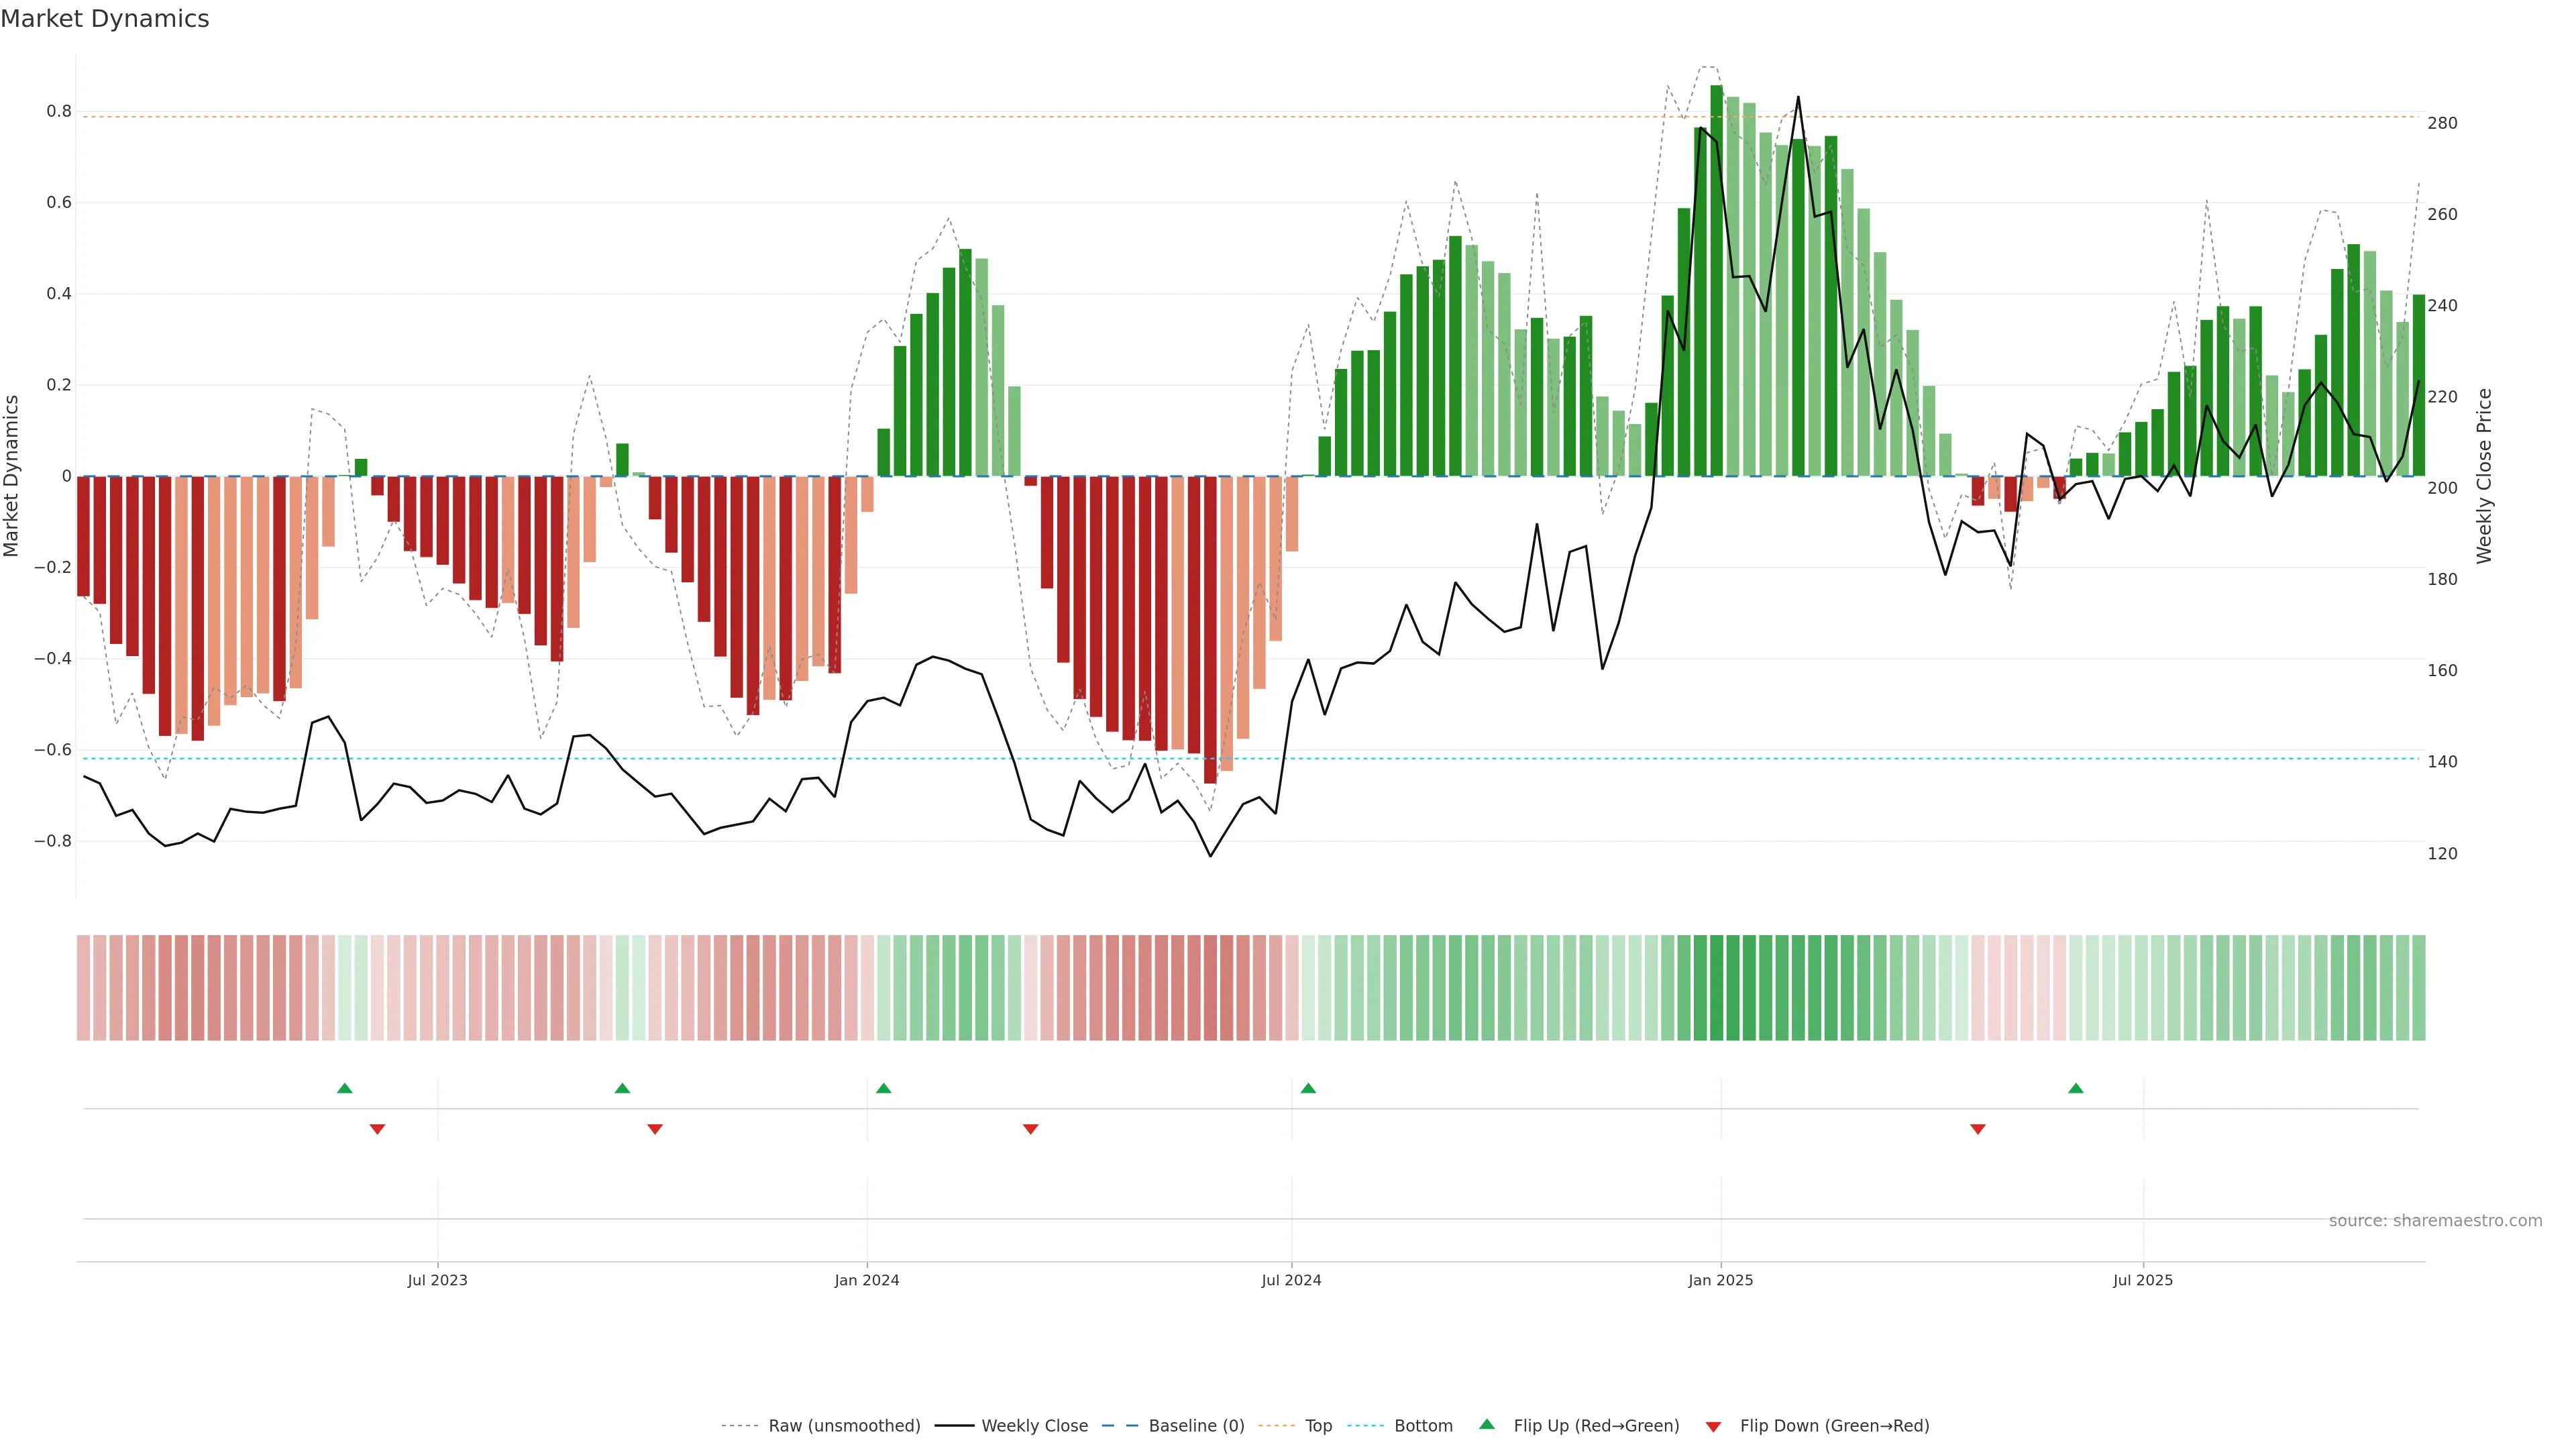
Task: Click the first red Flip Down triangle before Jul 2023
Action: click(377, 1129)
